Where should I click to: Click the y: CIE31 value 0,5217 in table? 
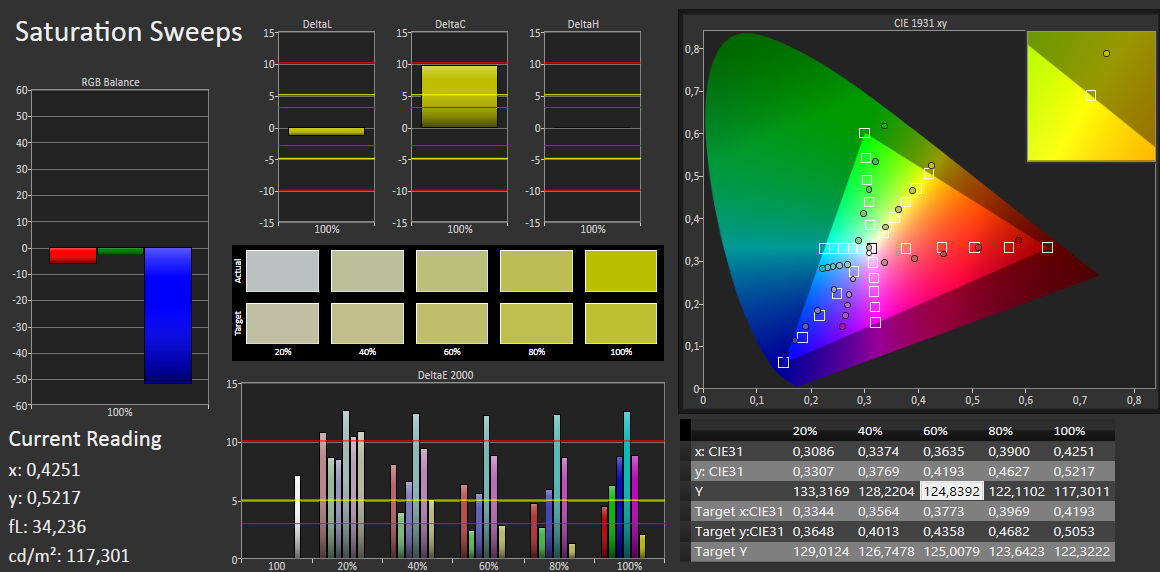[x=1074, y=471]
